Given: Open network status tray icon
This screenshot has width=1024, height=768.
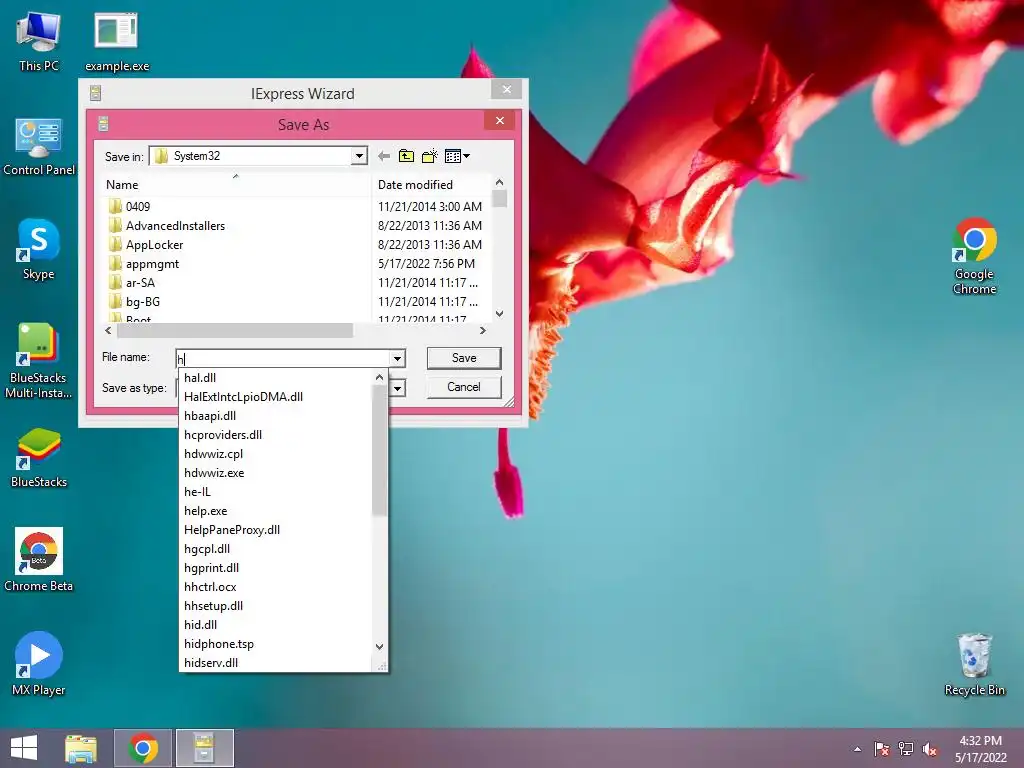Looking at the screenshot, I should (906, 749).
